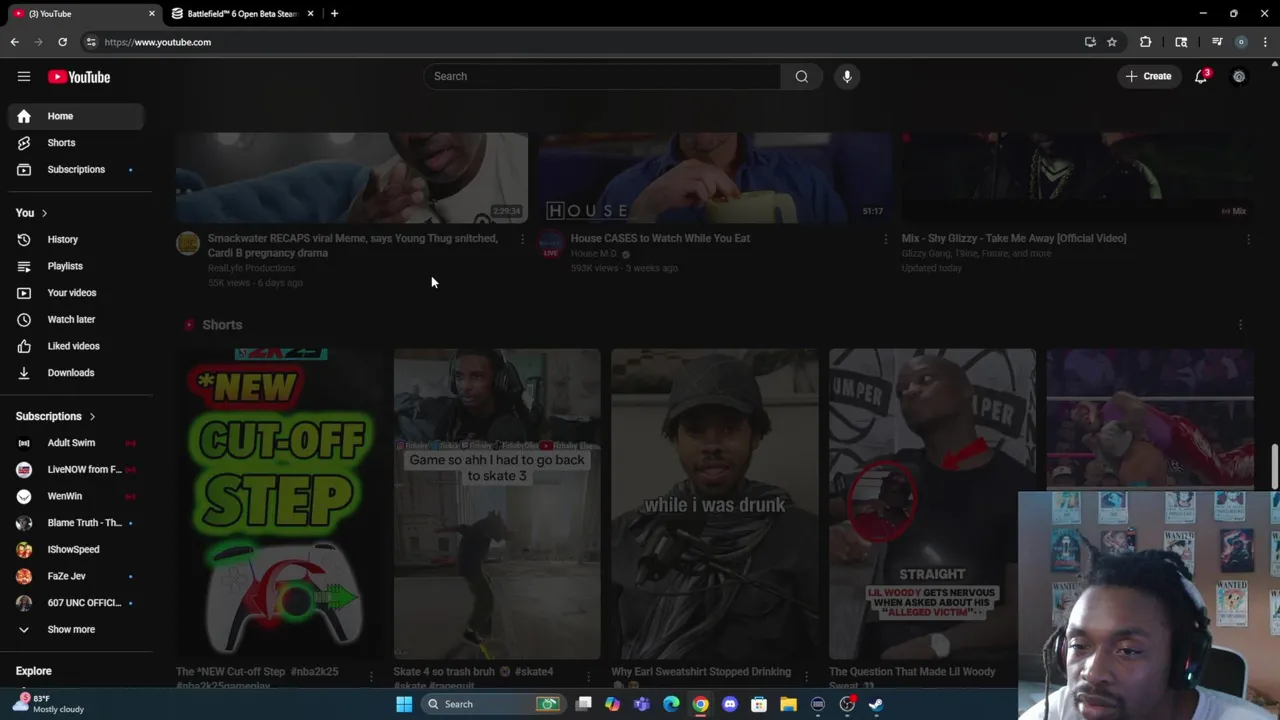Open Shorts in the sidebar
The width and height of the screenshot is (1280, 720).
76,143
